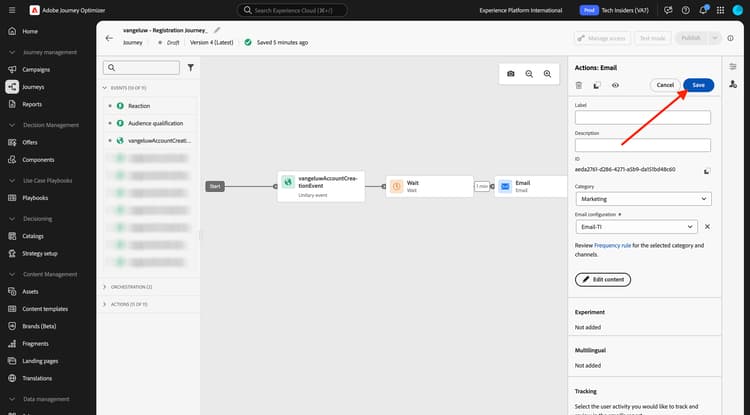Open the Frequency rule link
Image resolution: width=750 pixels, height=415 pixels.
612,245
